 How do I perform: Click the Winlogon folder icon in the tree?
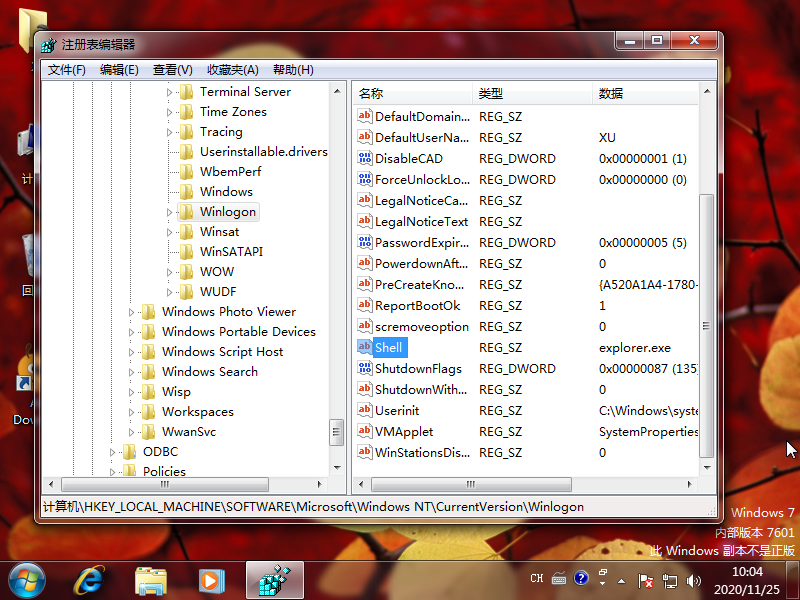[188, 212]
